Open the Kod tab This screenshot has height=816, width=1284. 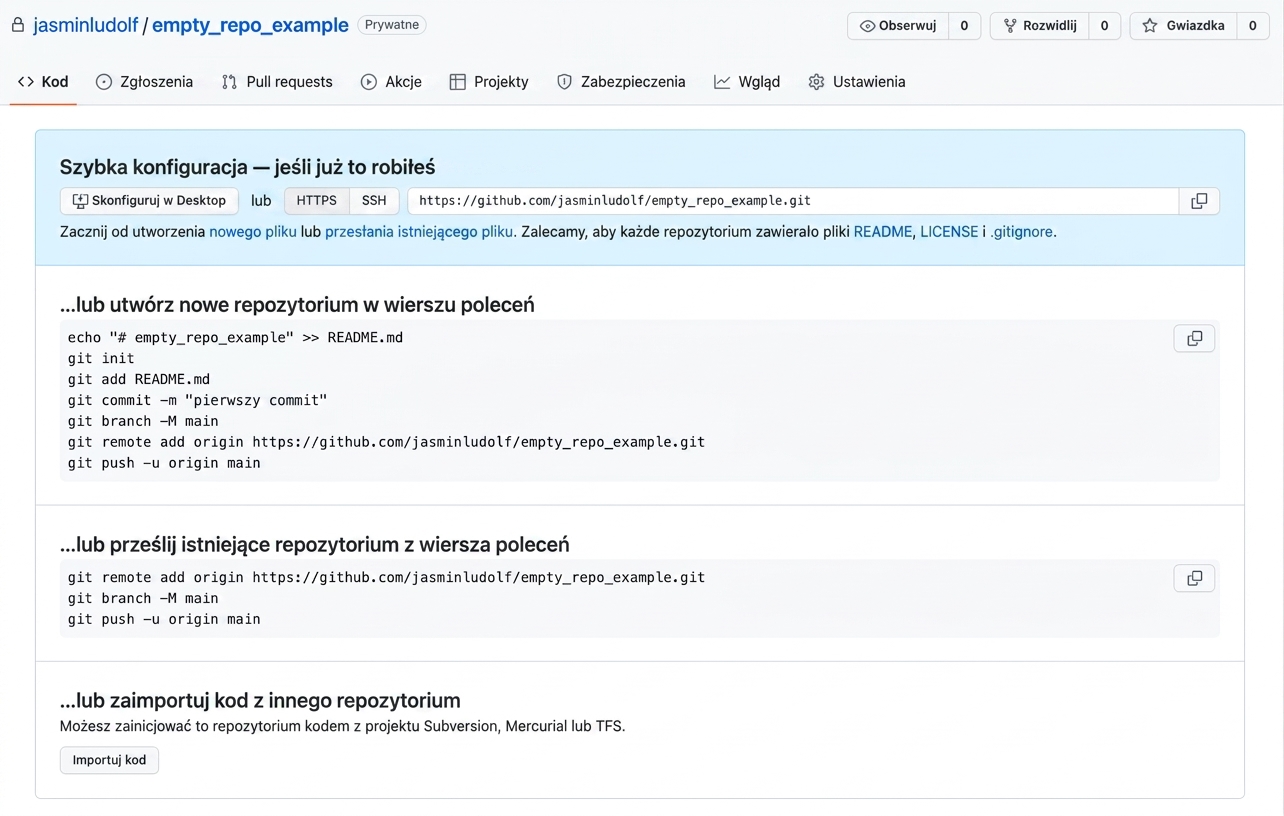[x=43, y=82]
